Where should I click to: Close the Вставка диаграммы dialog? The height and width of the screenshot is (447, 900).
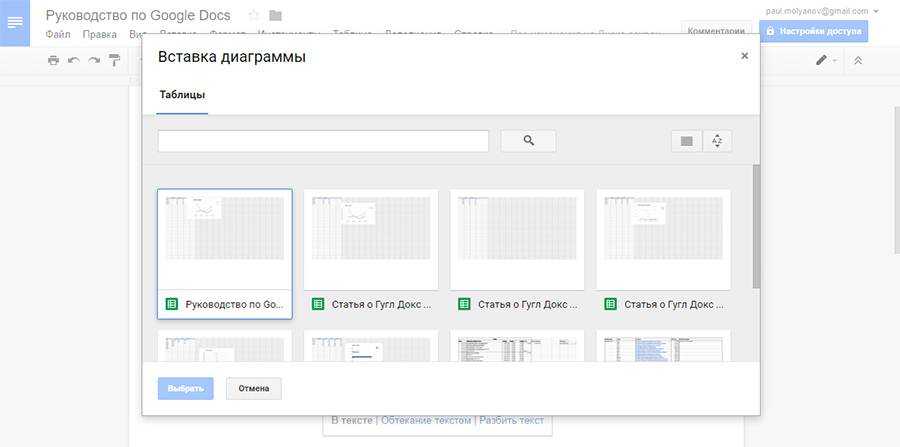pos(744,56)
